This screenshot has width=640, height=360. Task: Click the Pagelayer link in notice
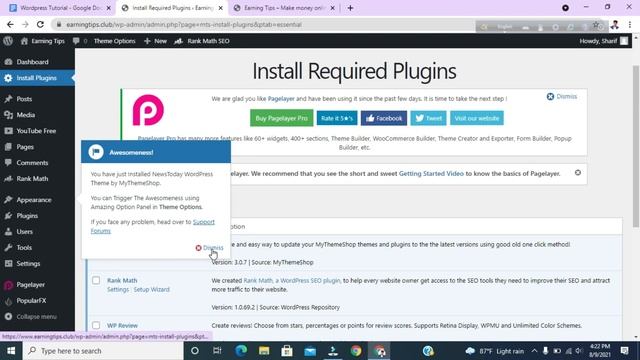tap(281, 99)
